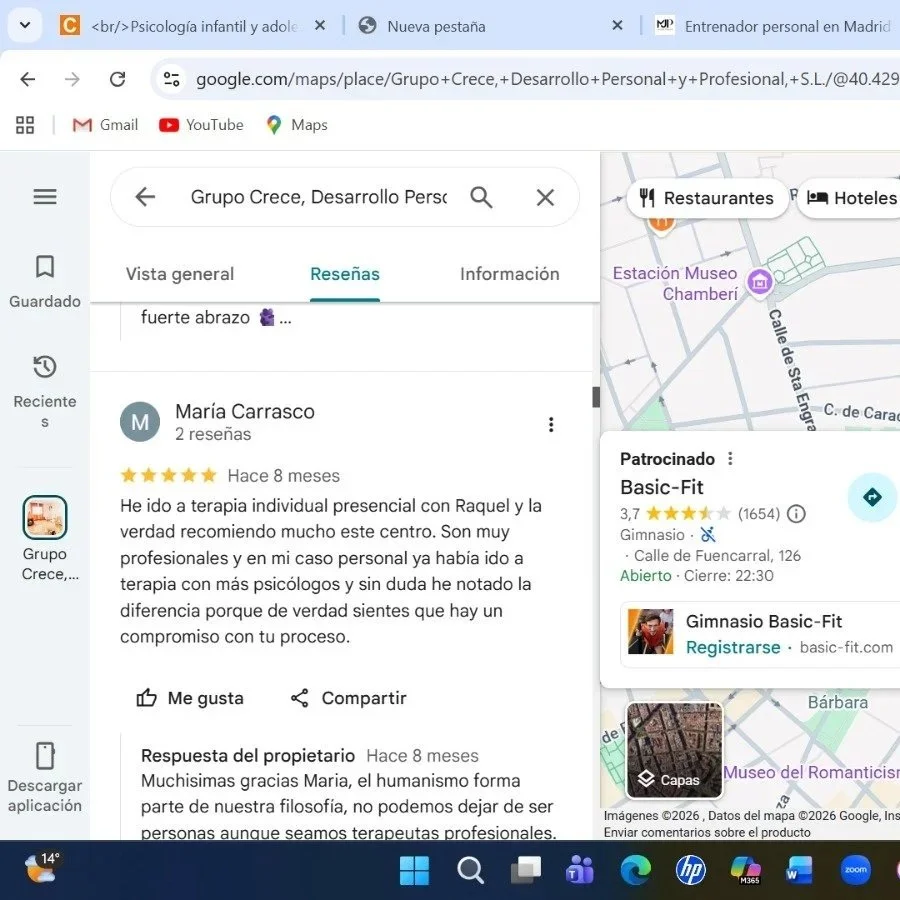This screenshot has height=900, width=900.
Task: Click the Estación Museo Chamberí map pin
Action: pos(760,281)
